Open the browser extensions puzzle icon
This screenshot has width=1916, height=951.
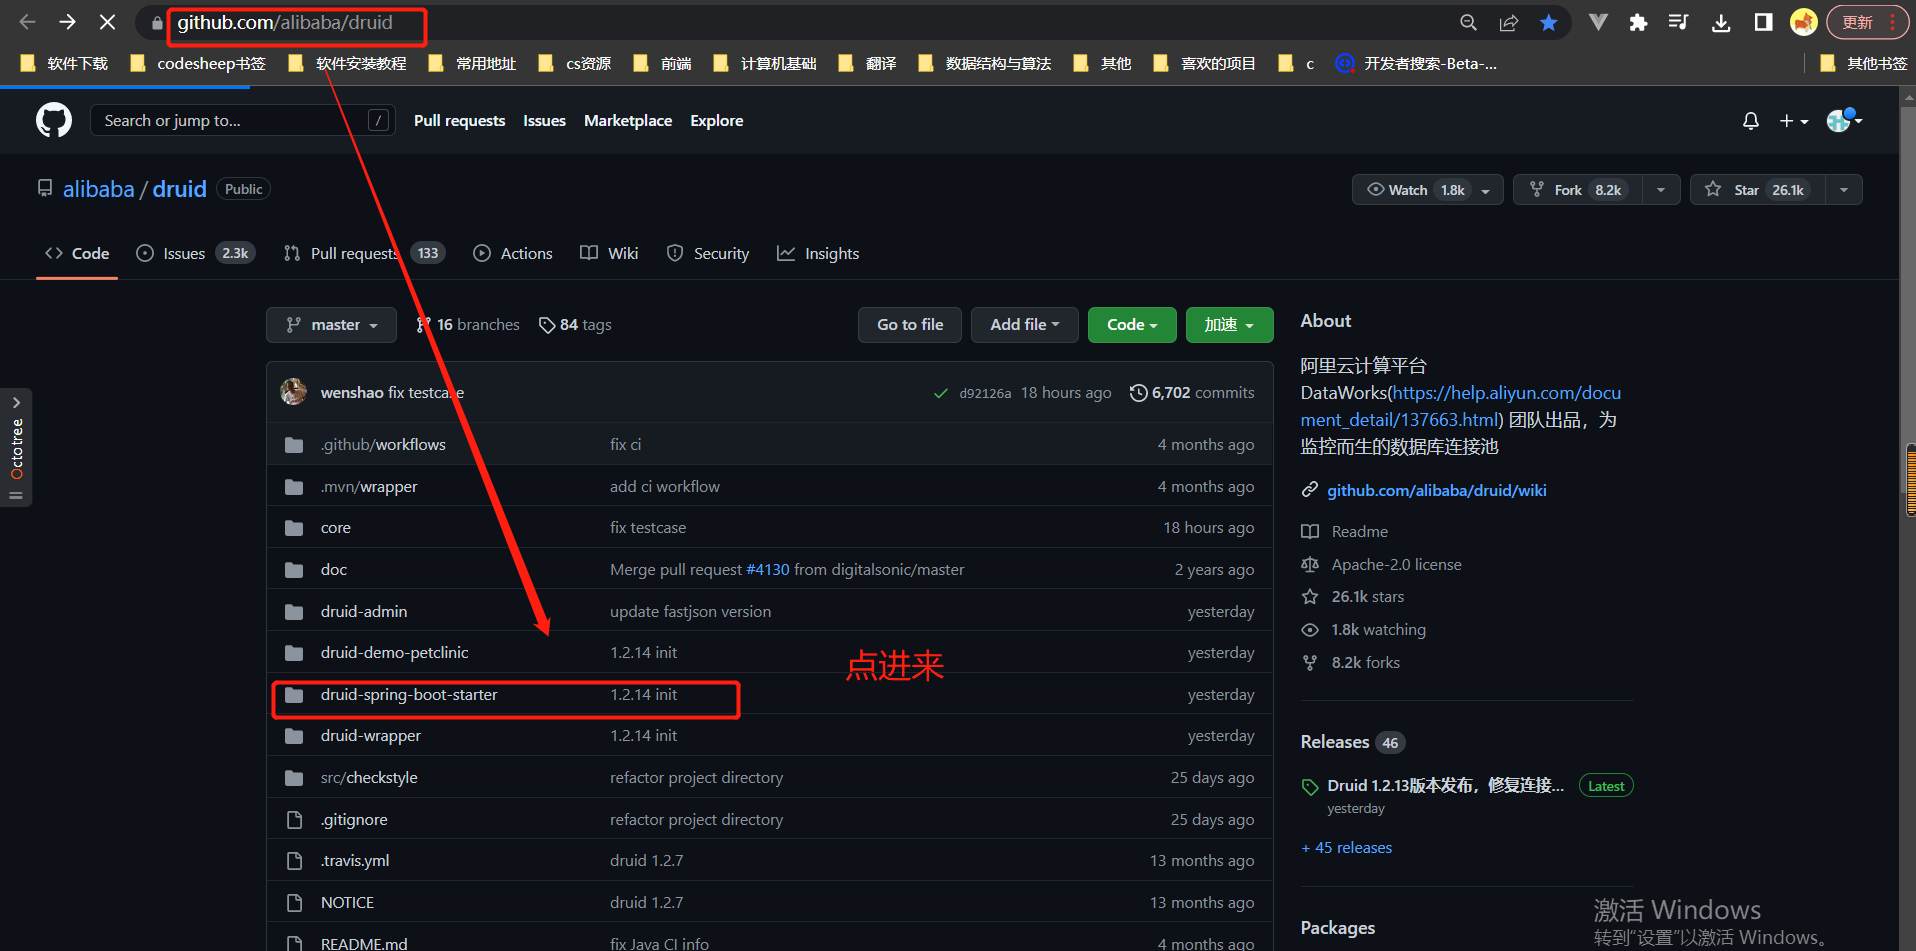[1638, 23]
